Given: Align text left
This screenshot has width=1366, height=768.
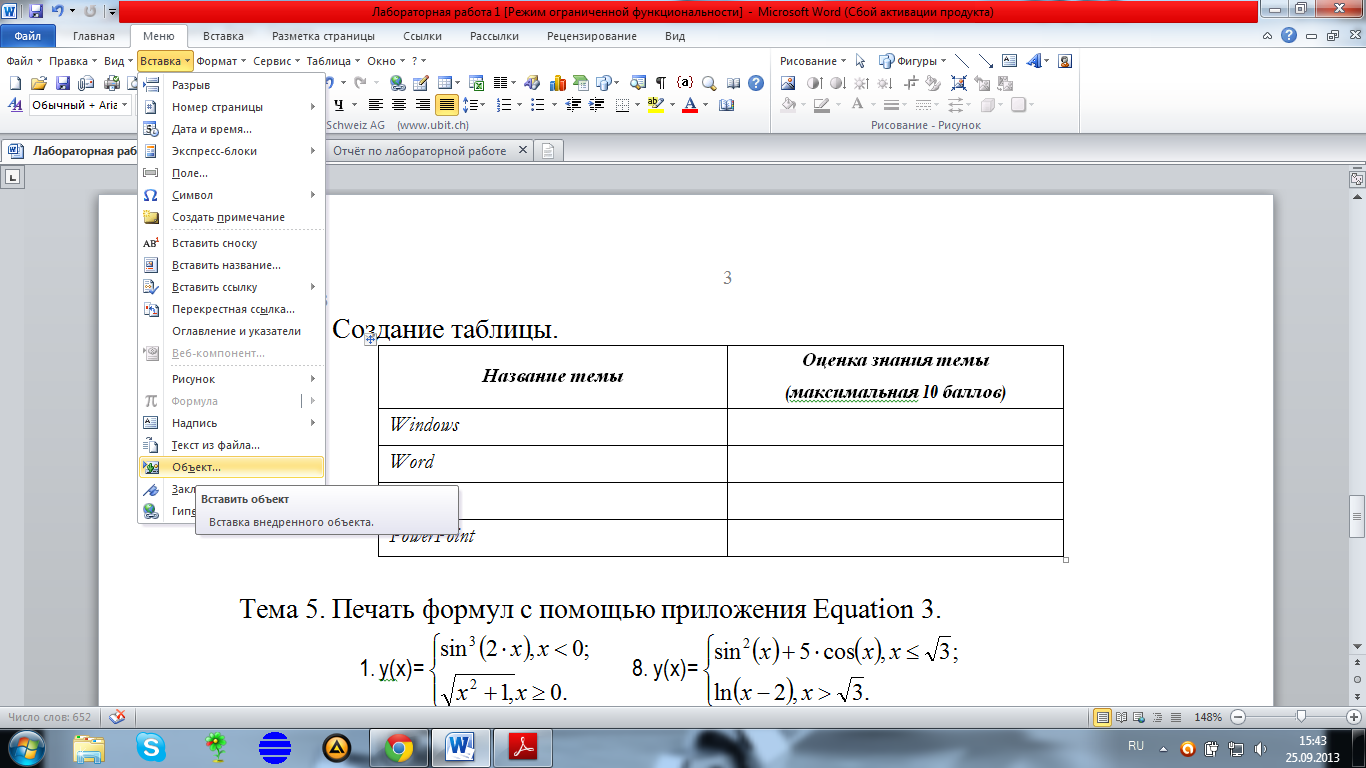Looking at the screenshot, I should 375,104.
